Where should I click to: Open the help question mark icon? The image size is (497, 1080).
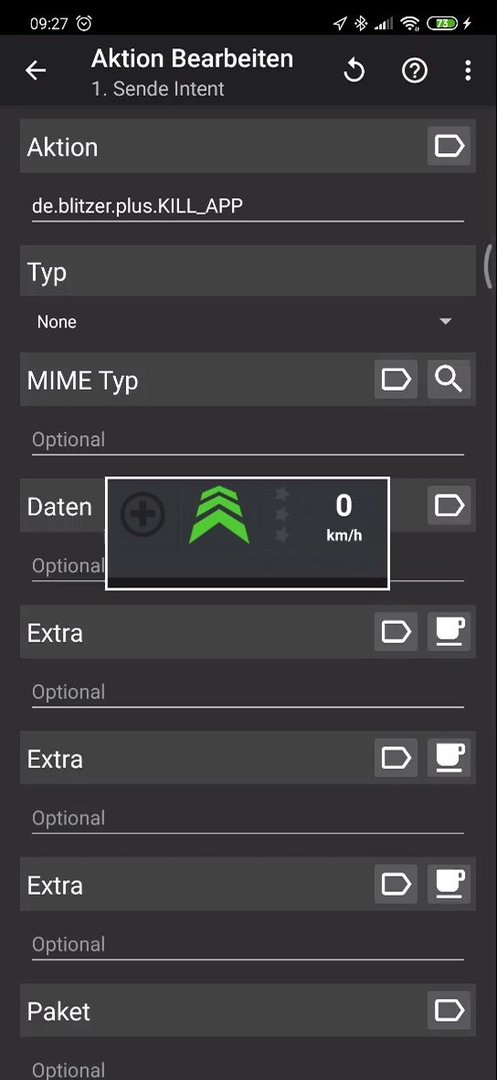pos(414,70)
